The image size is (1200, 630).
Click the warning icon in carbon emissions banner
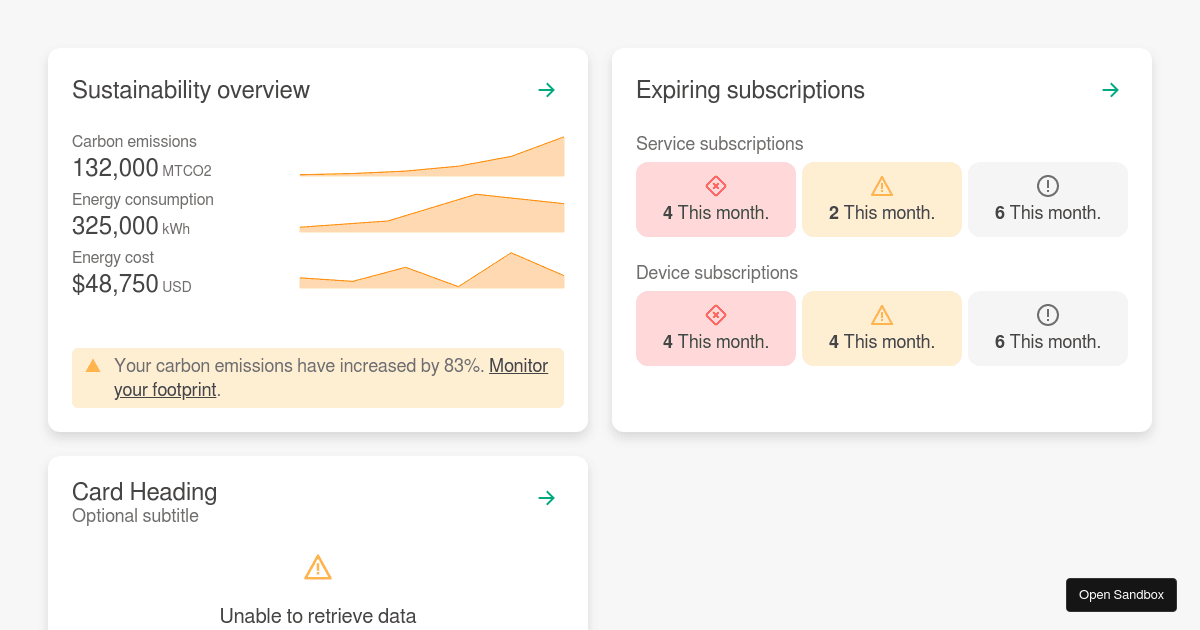coord(93,365)
